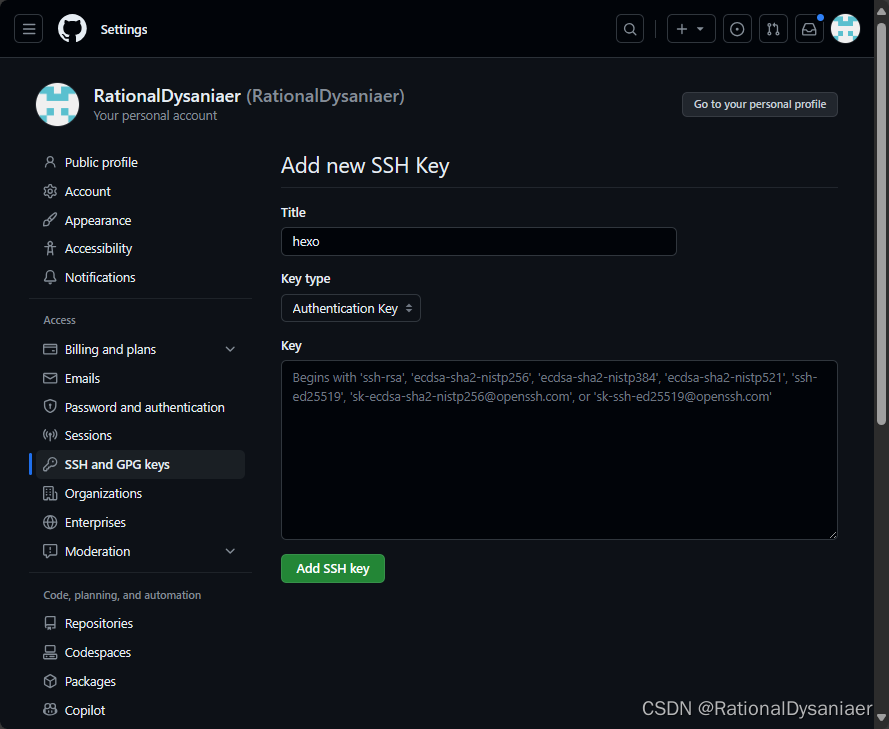Image resolution: width=889 pixels, height=729 pixels.
Task: Click the broadcast icon beside Sessions
Action: [50, 435]
